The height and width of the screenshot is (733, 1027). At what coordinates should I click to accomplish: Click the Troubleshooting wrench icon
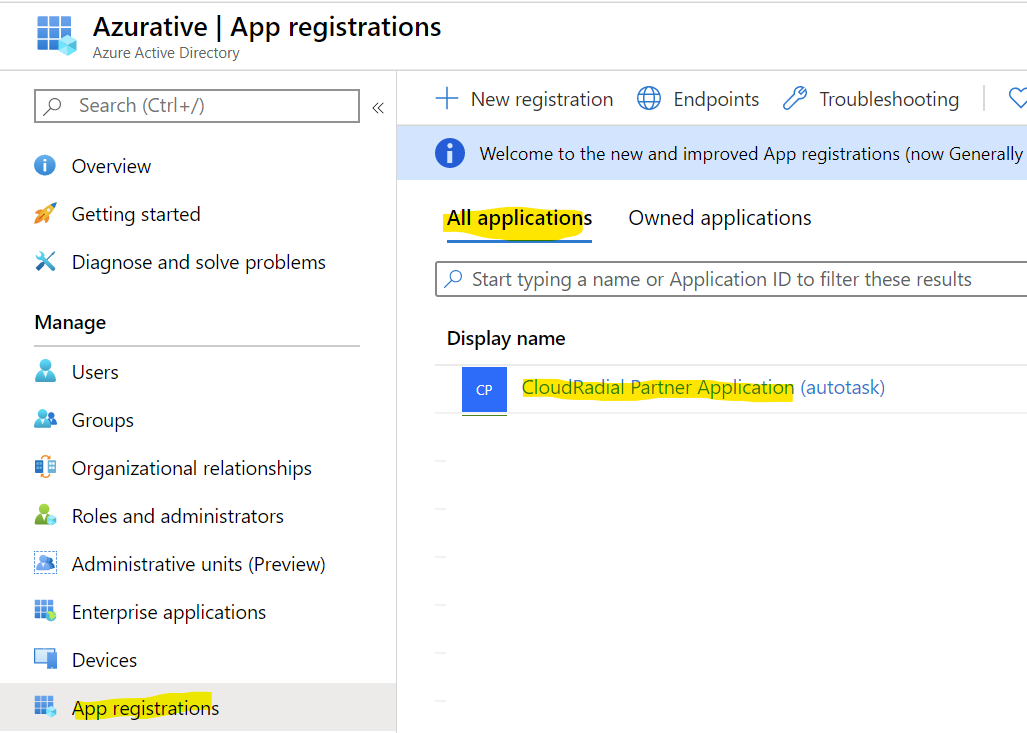794,98
